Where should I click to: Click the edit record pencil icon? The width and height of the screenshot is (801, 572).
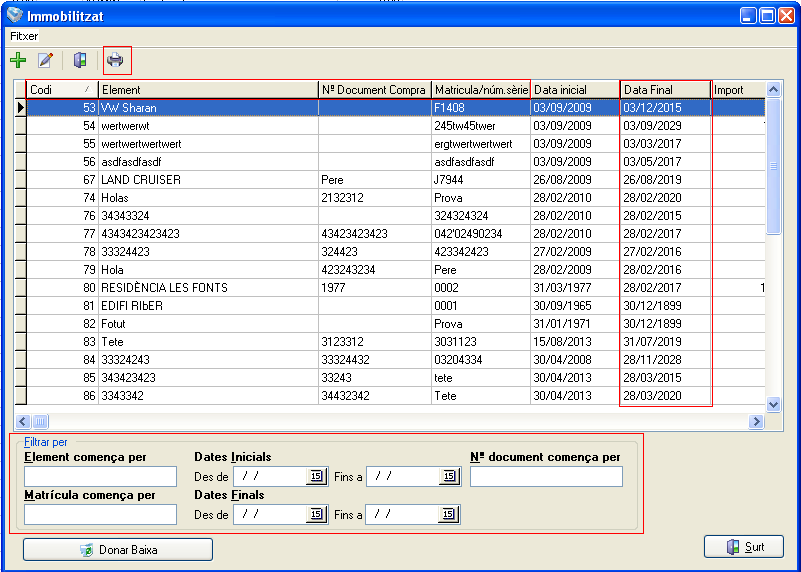[45, 60]
